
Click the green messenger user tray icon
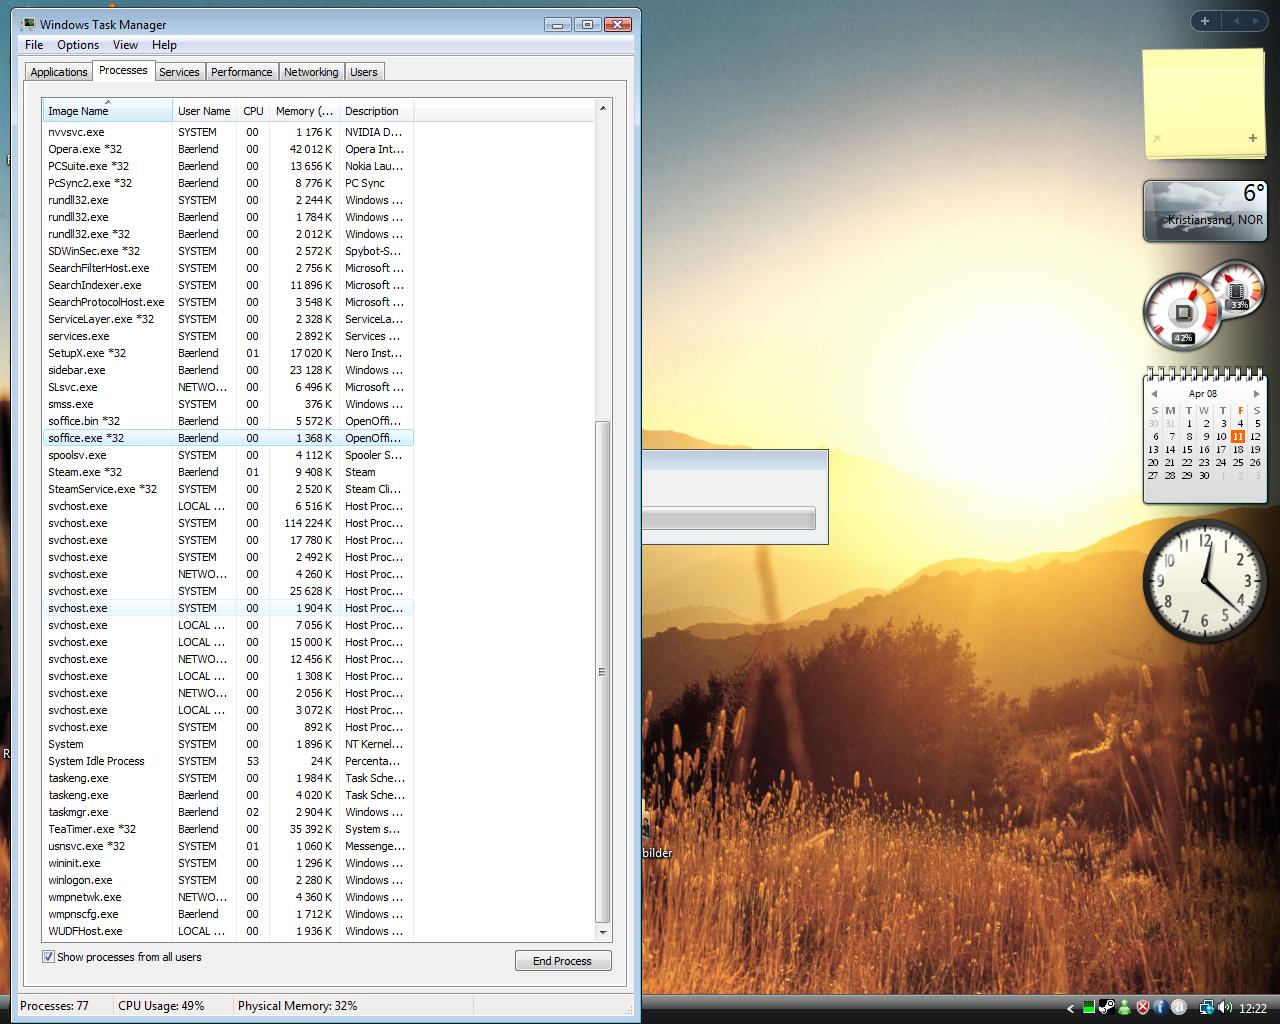pyautogui.click(x=1124, y=1008)
